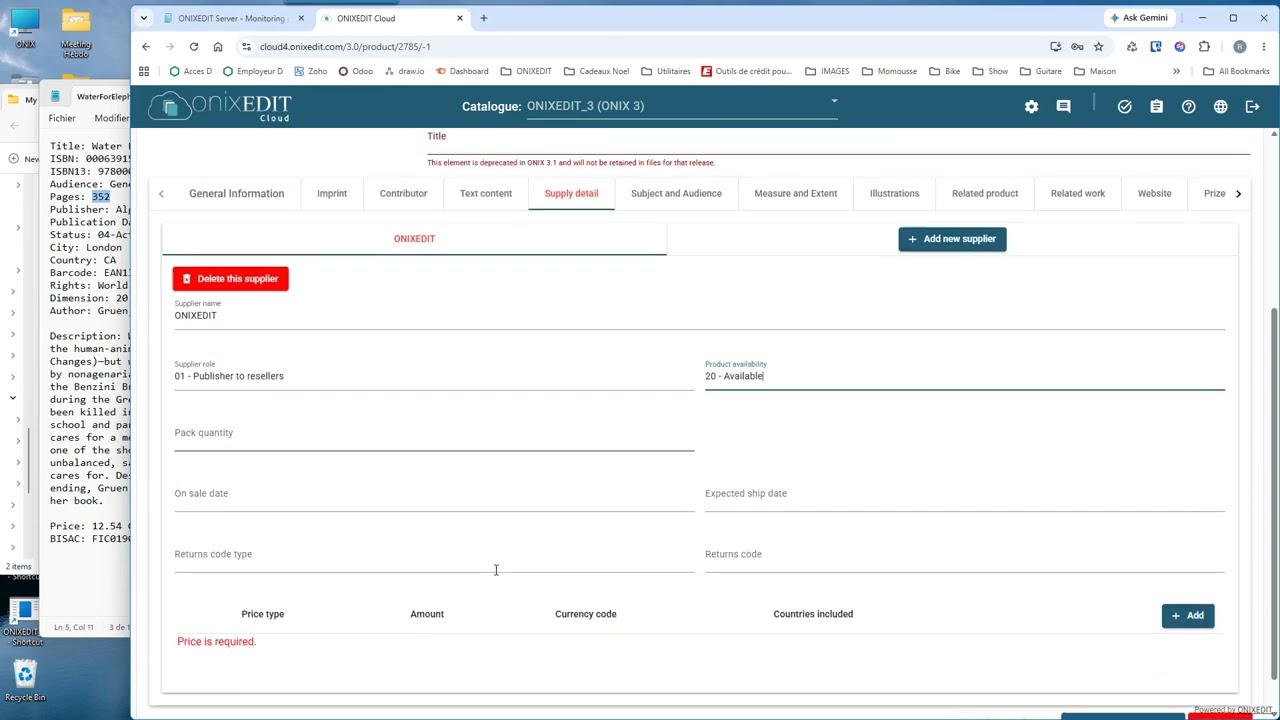1280x720 pixels.
Task: Open the Meeting Hebdo desktop folder
Action: (x=76, y=33)
